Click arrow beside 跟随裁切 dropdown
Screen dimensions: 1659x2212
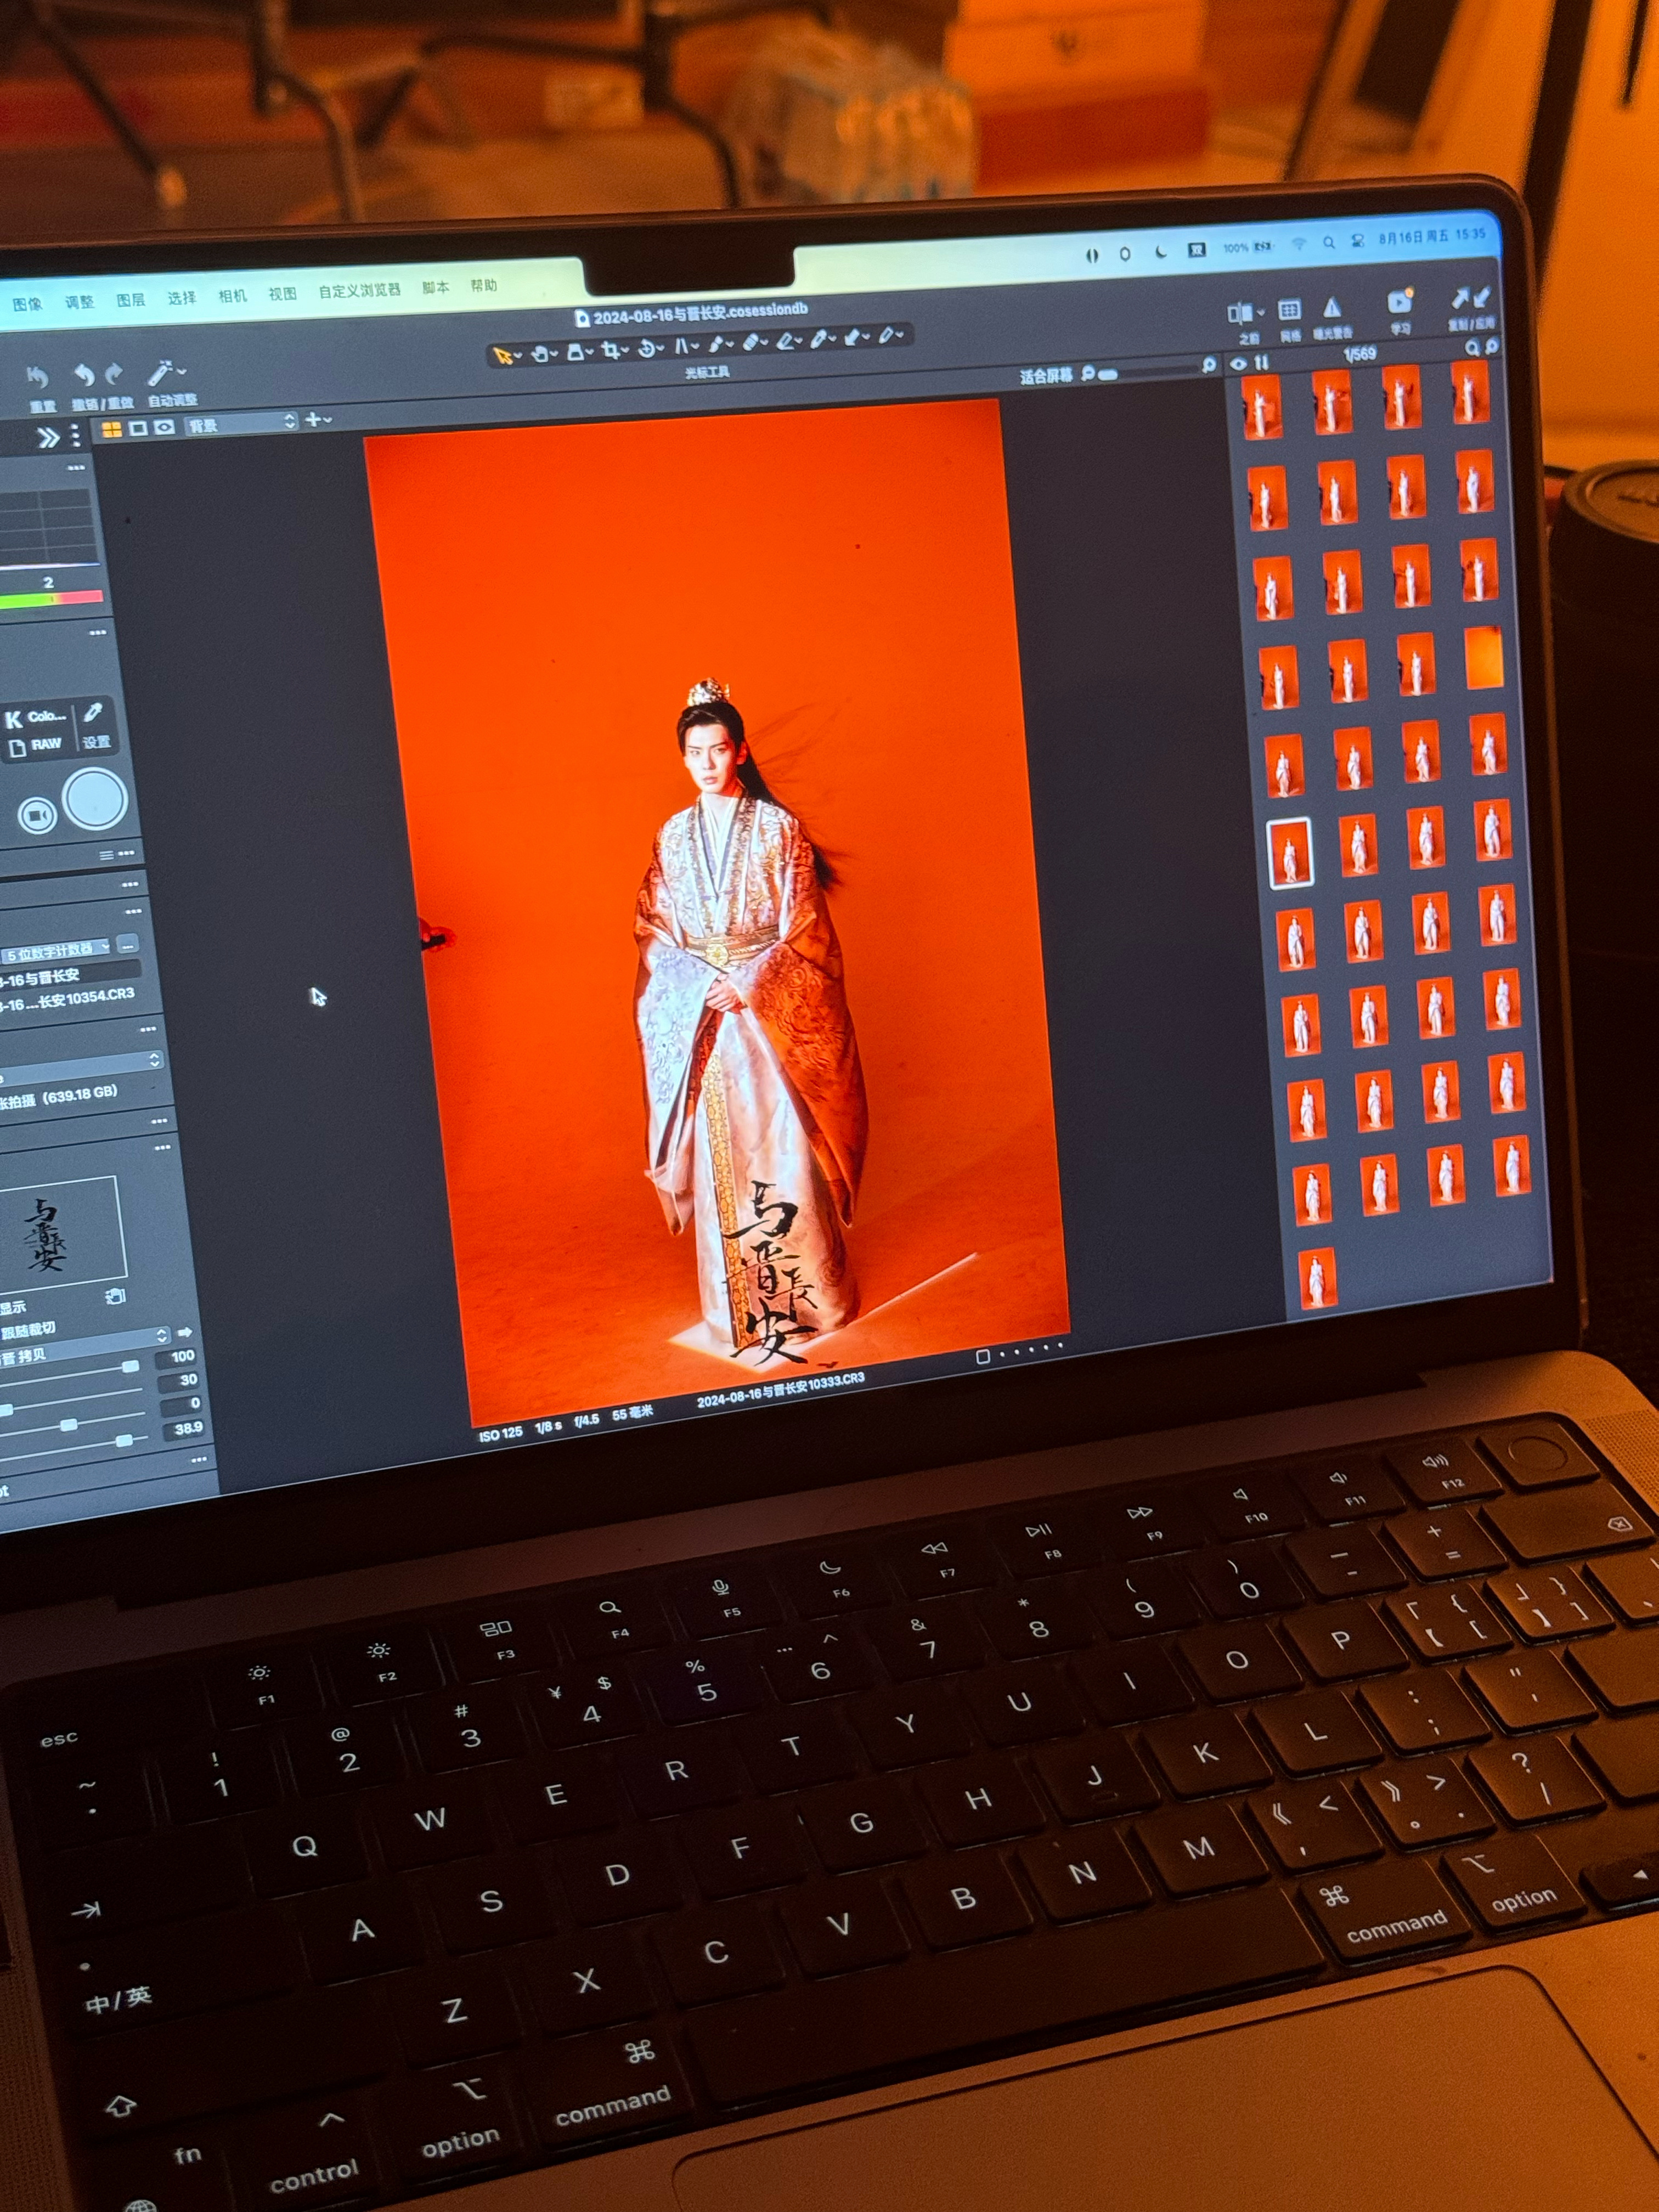pyautogui.click(x=184, y=1333)
